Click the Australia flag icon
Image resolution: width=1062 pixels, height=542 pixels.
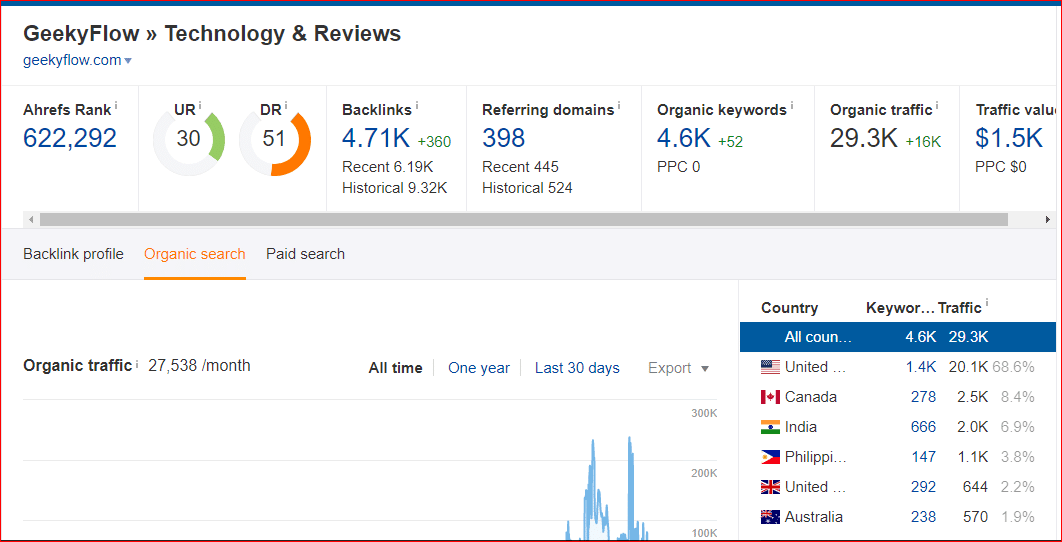[771, 517]
